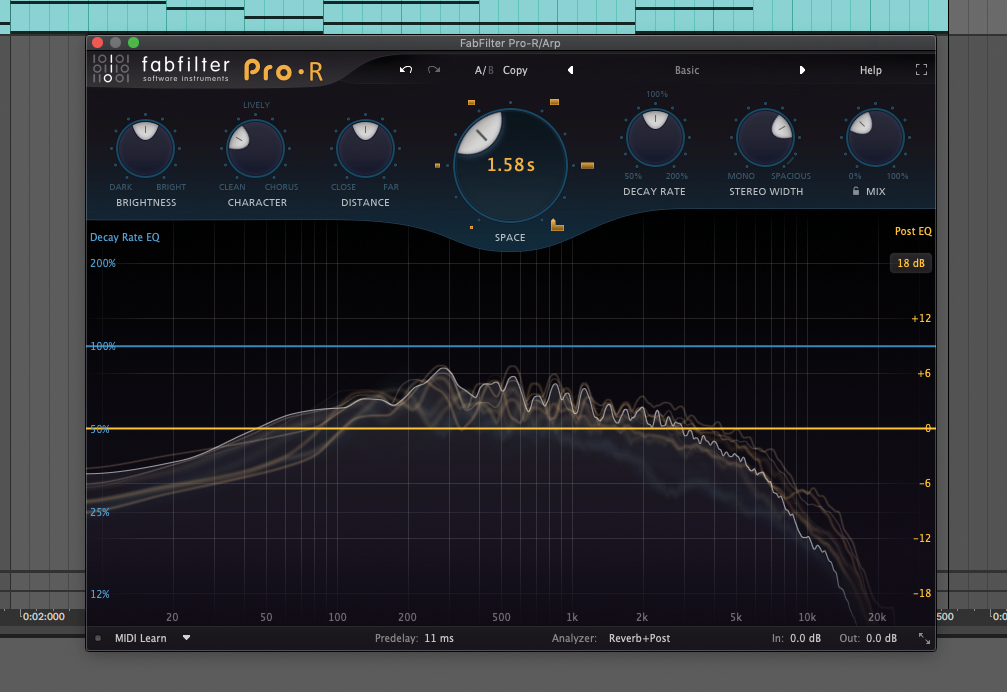Adjust the DECAY RATE knob
The height and width of the screenshot is (692, 1007).
point(655,138)
